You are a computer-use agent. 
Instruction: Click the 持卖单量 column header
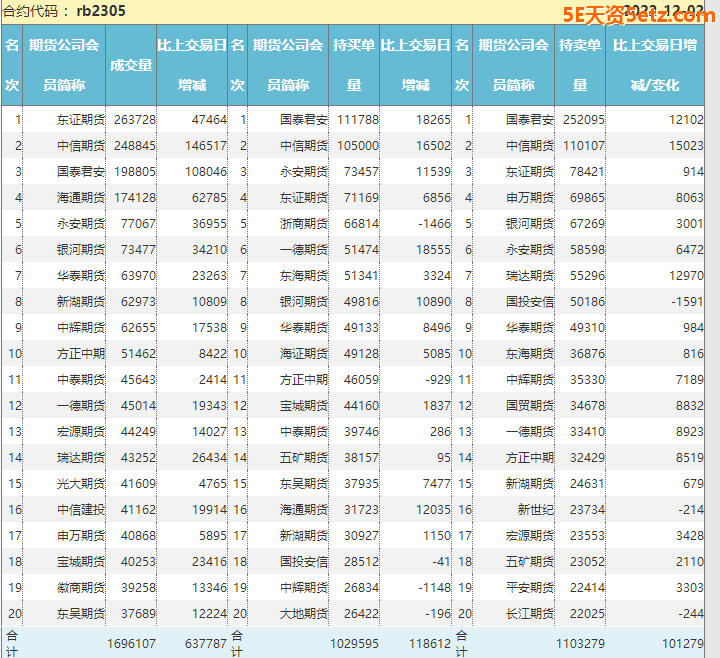pos(579,65)
